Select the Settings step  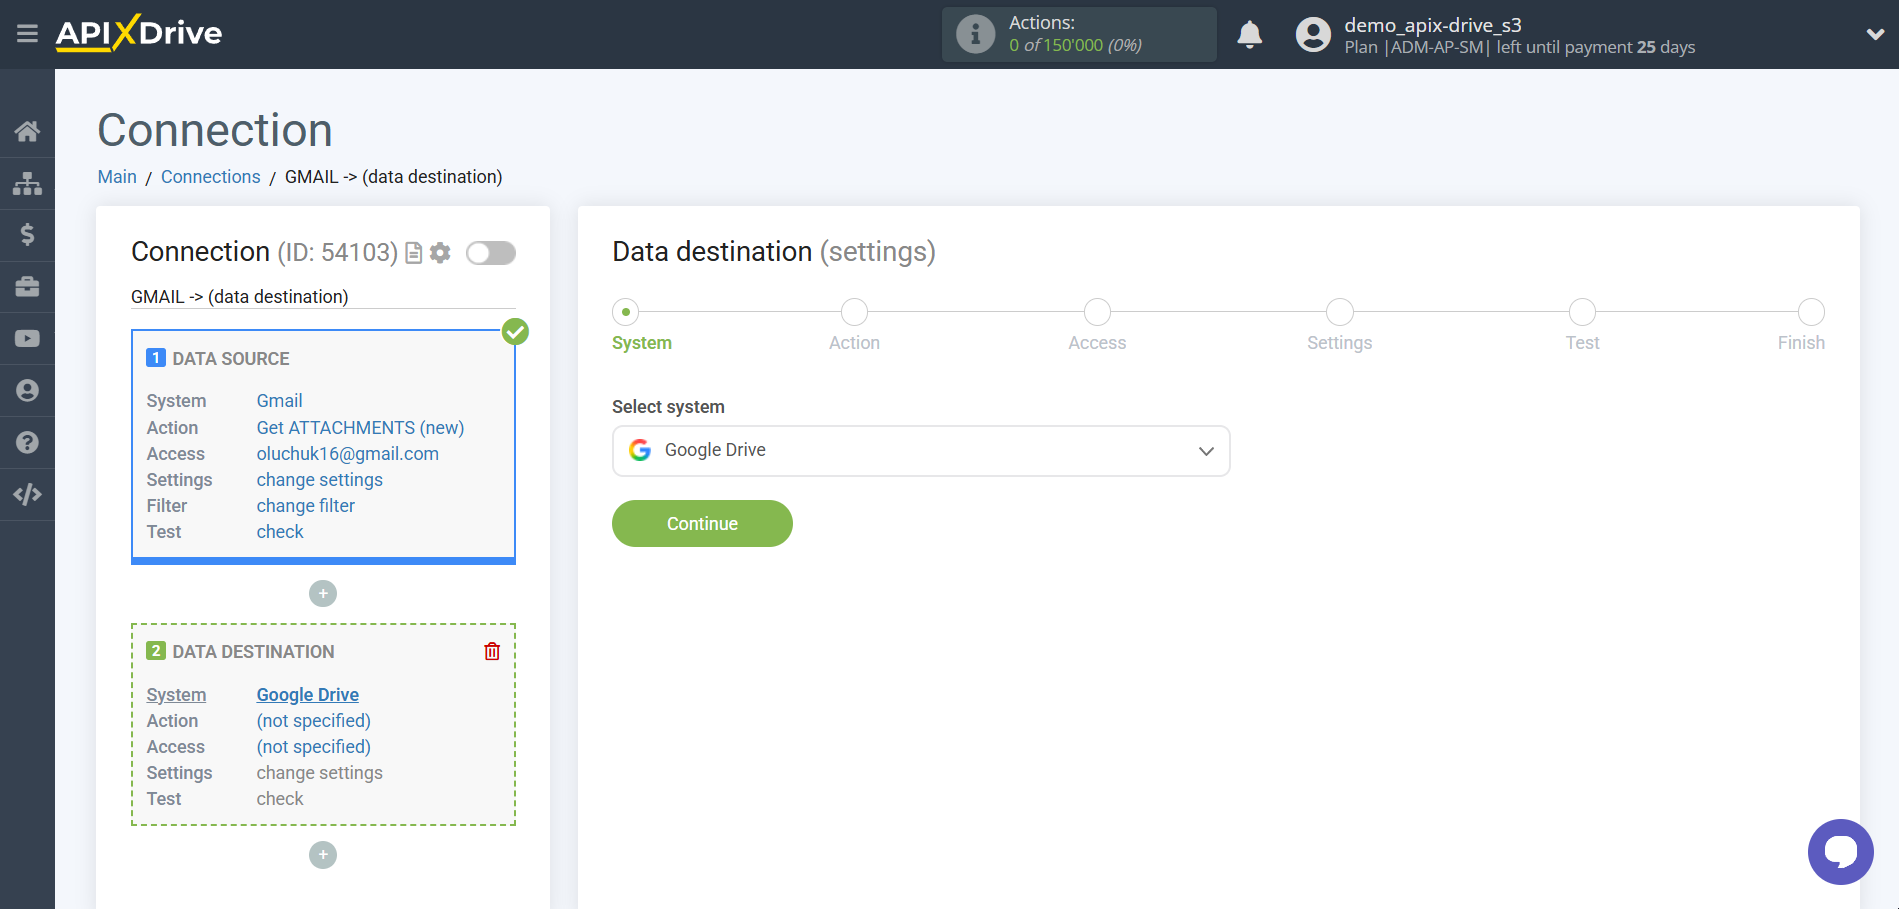[x=1339, y=312]
